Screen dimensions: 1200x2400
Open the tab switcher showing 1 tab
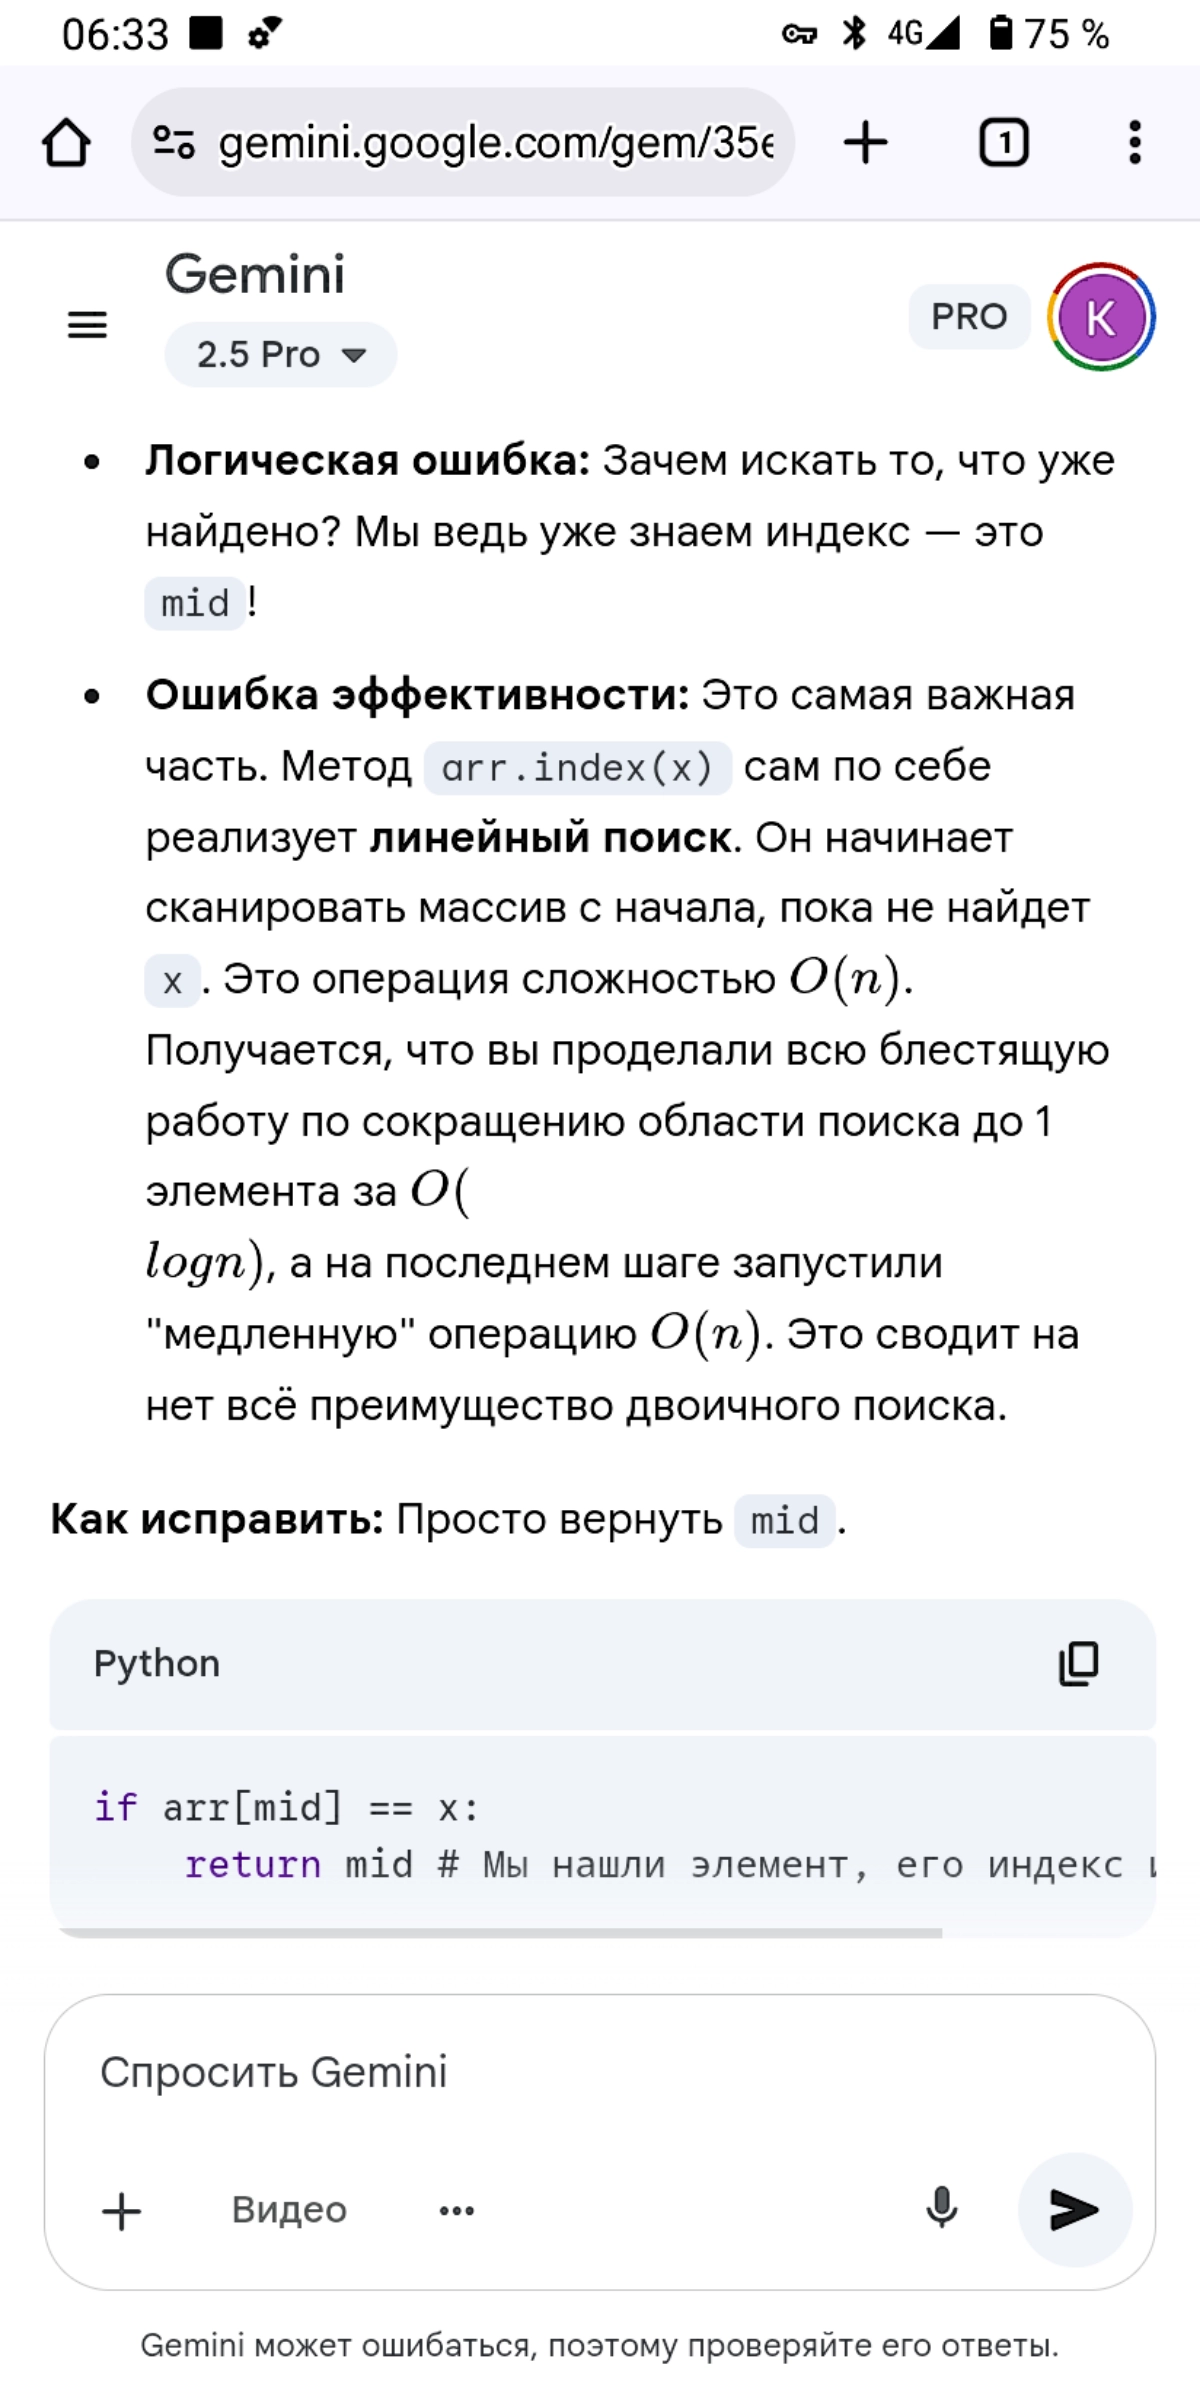pos(1003,142)
